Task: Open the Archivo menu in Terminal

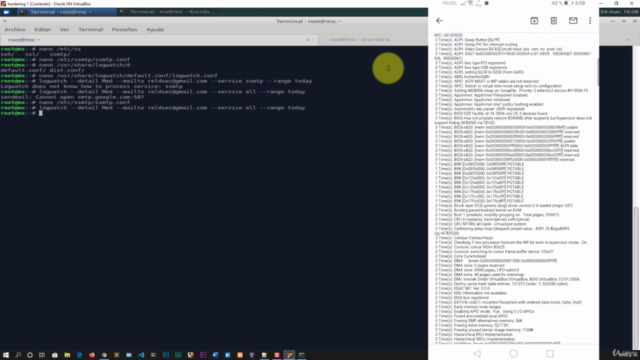Action: click(15, 29)
